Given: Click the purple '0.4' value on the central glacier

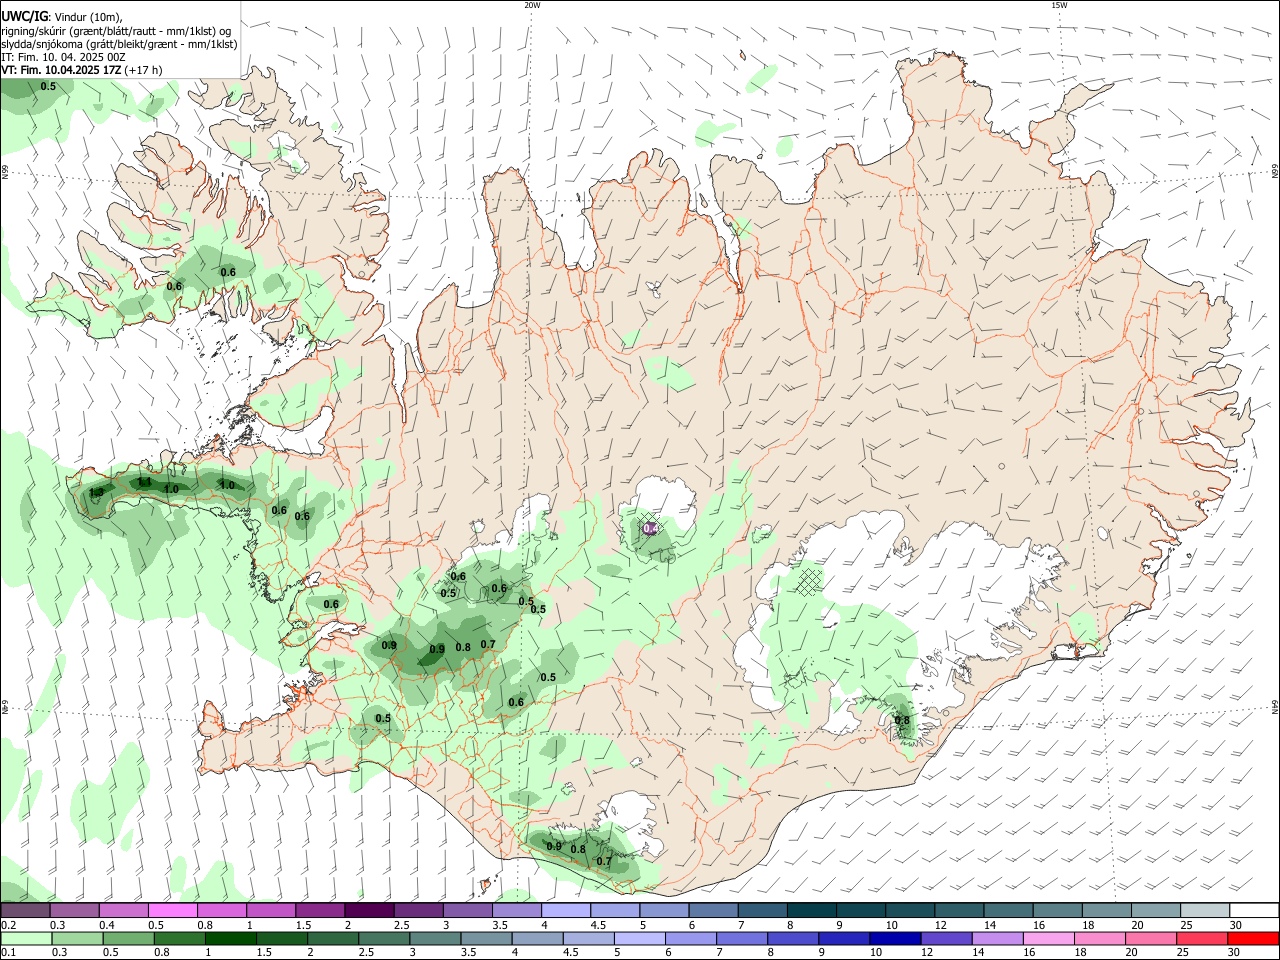Looking at the screenshot, I should pyautogui.click(x=650, y=528).
